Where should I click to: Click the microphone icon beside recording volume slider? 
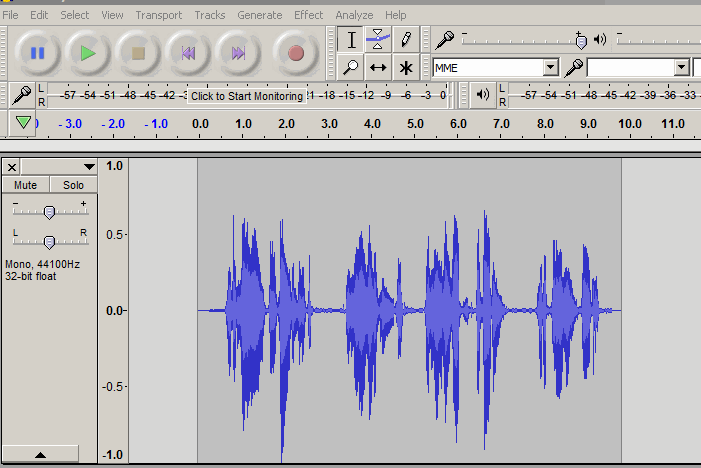445,40
